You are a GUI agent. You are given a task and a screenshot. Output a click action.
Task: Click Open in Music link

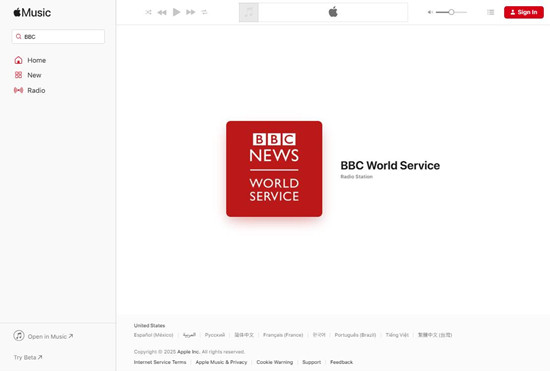tap(43, 336)
